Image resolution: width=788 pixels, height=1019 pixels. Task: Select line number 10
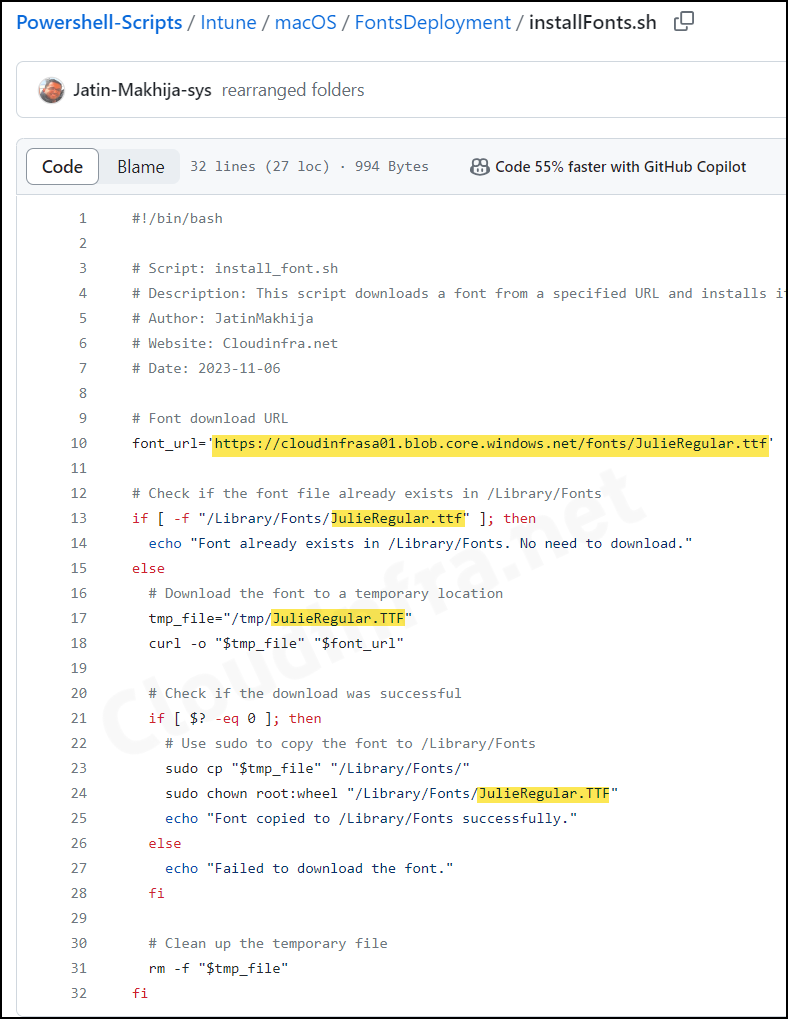(x=79, y=443)
